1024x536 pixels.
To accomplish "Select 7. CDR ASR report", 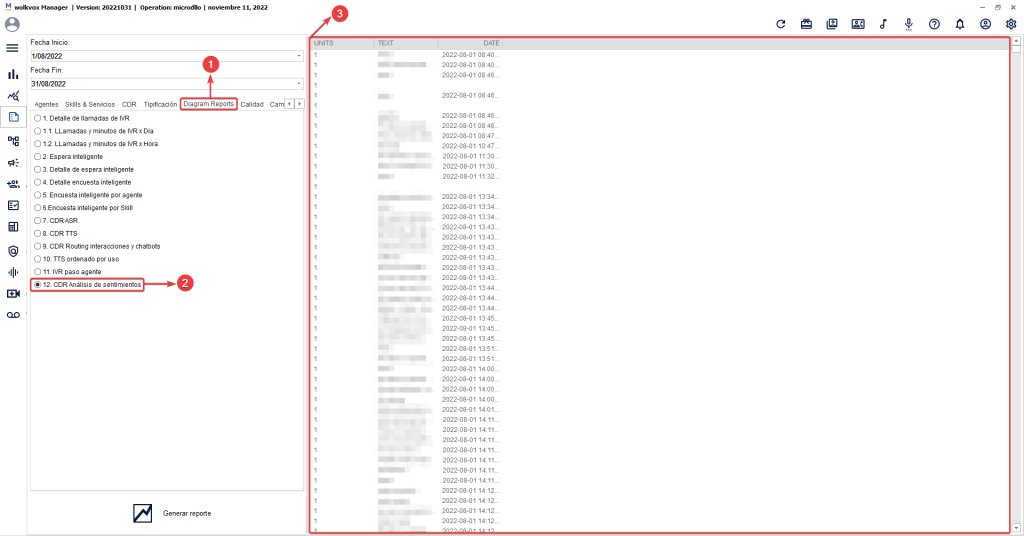I will 56,221.
